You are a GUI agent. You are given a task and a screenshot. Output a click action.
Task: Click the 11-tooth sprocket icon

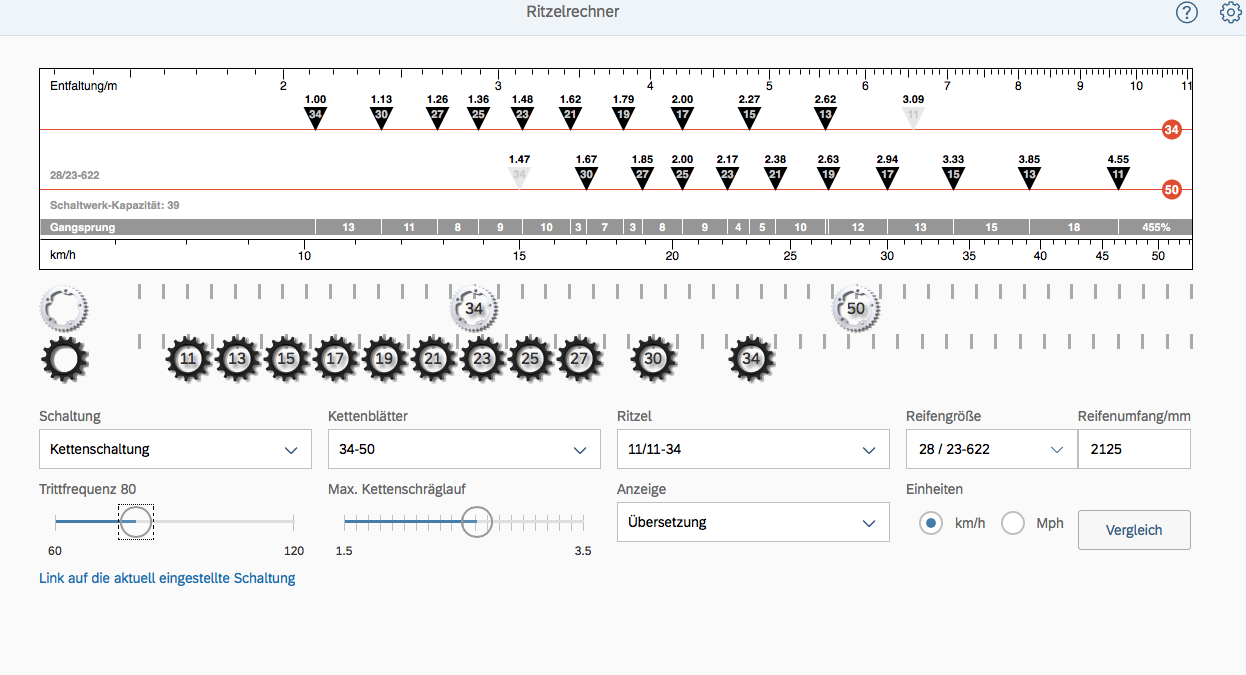[189, 359]
